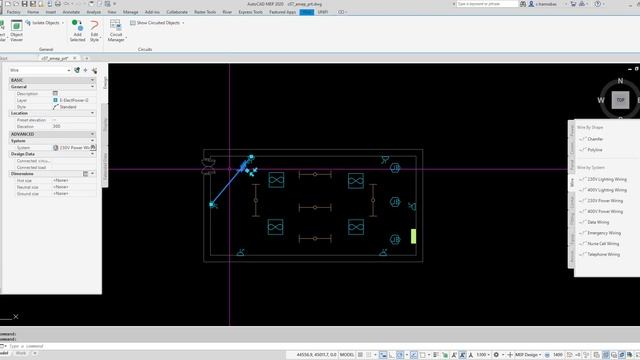Viewport: 640px width, 360px height.
Task: Switch to the c07 drawing file tab
Action: [x=55, y=58]
